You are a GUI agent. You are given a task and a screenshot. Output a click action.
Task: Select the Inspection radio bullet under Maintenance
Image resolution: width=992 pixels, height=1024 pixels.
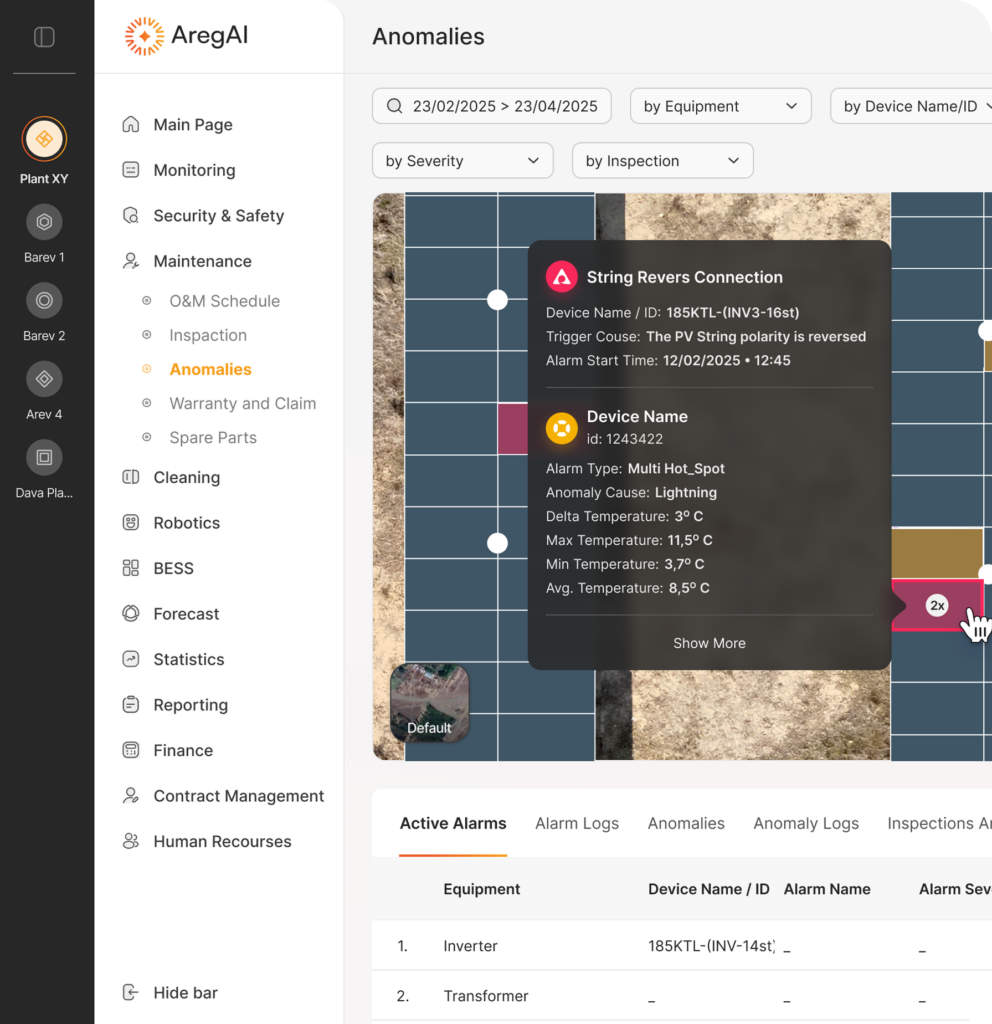coord(147,335)
